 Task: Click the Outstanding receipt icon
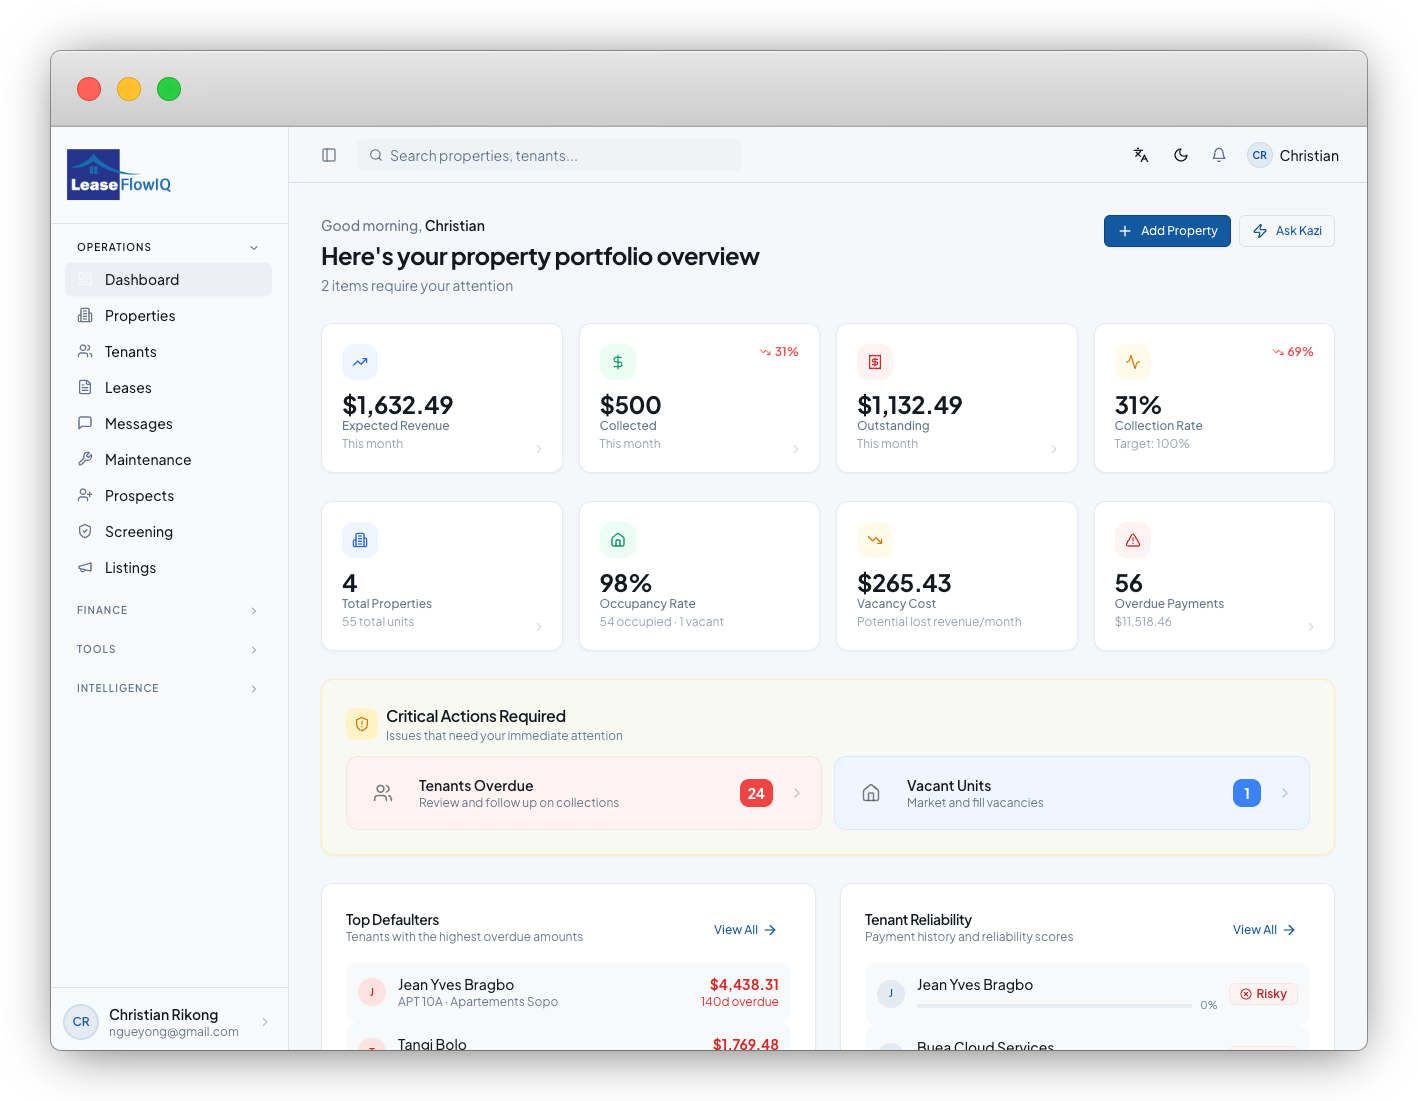875,362
